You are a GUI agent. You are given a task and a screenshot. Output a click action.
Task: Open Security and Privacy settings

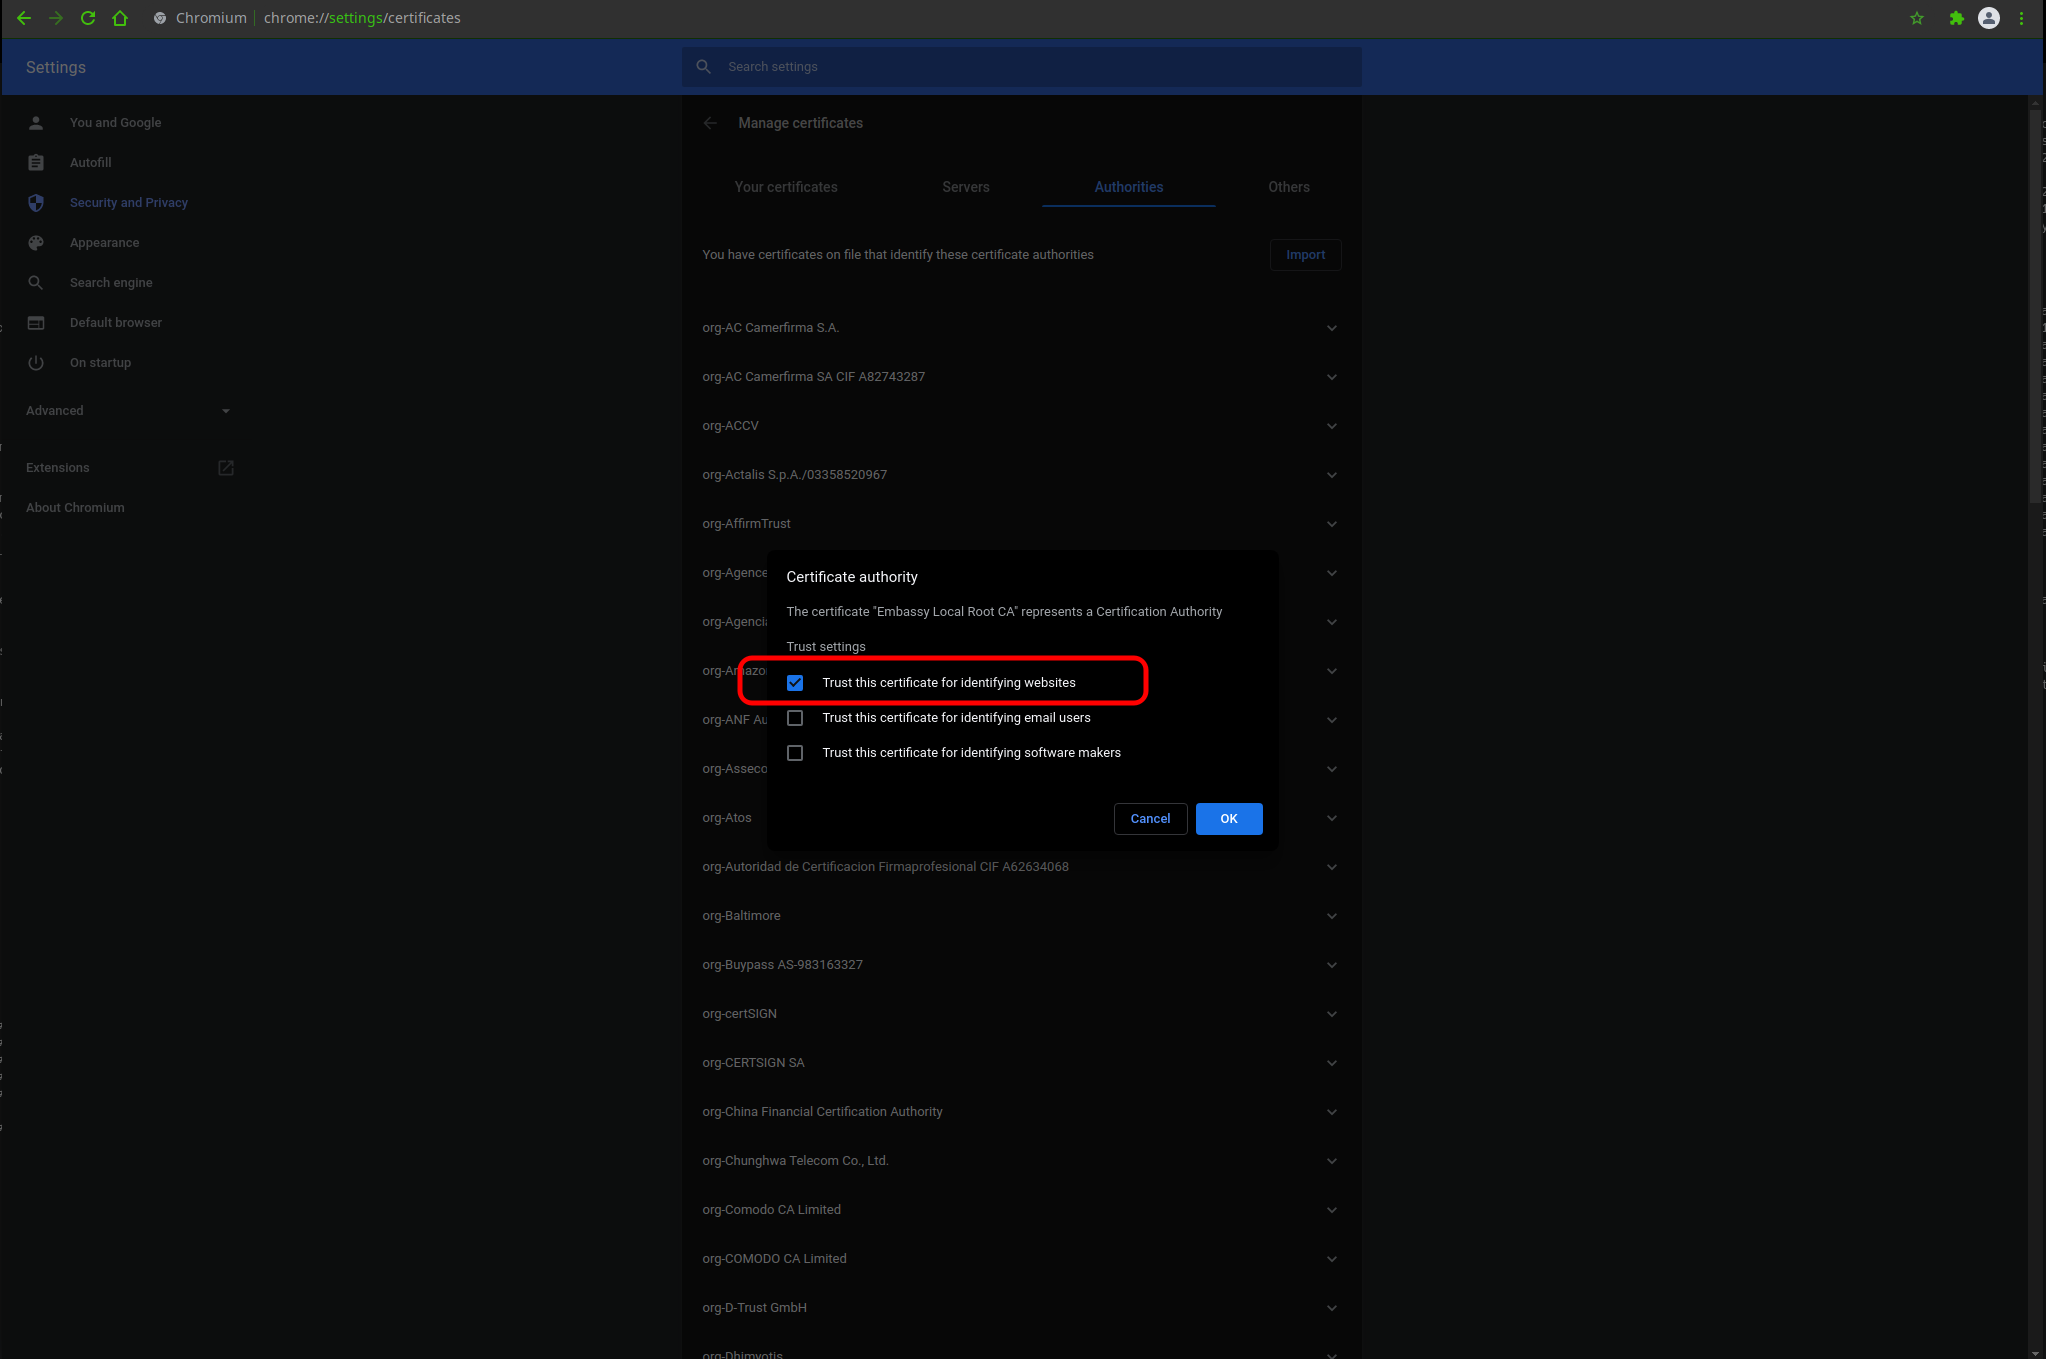[x=128, y=203]
